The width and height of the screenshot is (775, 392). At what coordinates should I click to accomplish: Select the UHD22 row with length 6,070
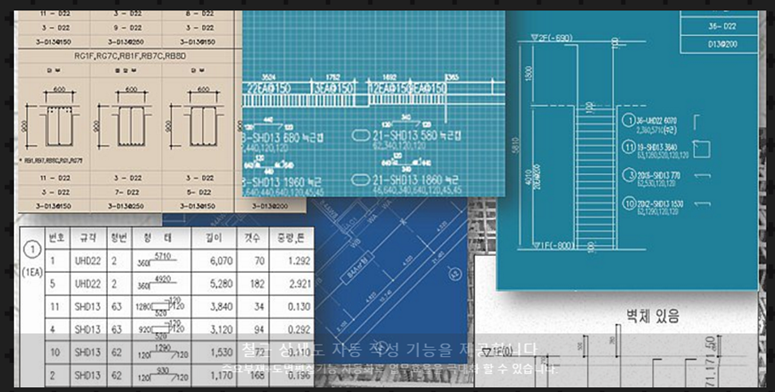pyautogui.click(x=179, y=261)
